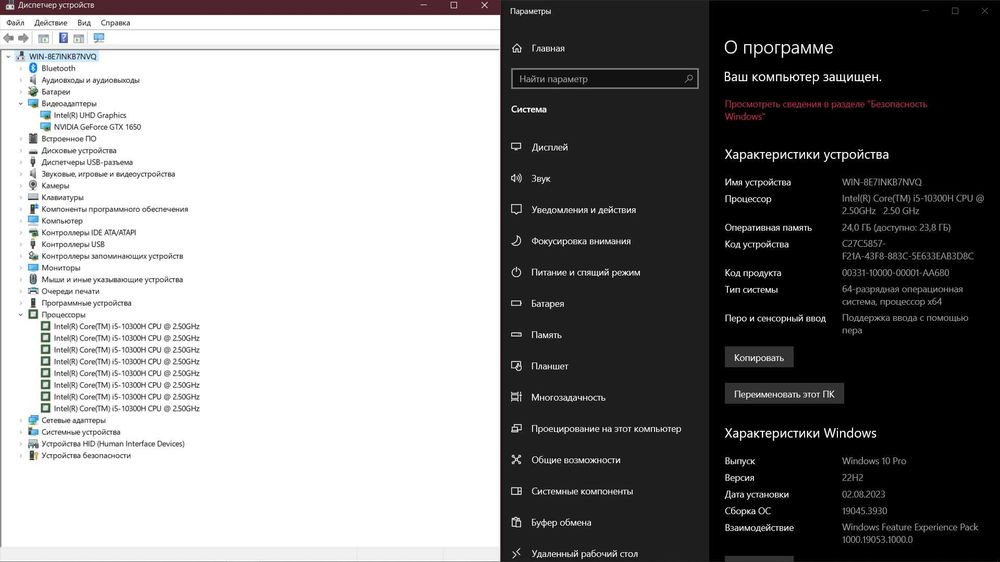The height and width of the screenshot is (562, 1000).
Task: Select Встроенное ПО in the device tree
Action: coord(69,139)
